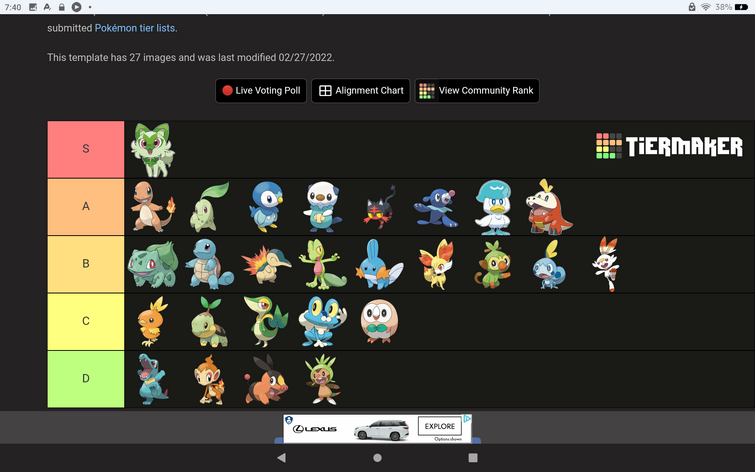Click Chikorita in the A tier
Image resolution: width=755 pixels, height=472 pixels.
[x=209, y=207]
